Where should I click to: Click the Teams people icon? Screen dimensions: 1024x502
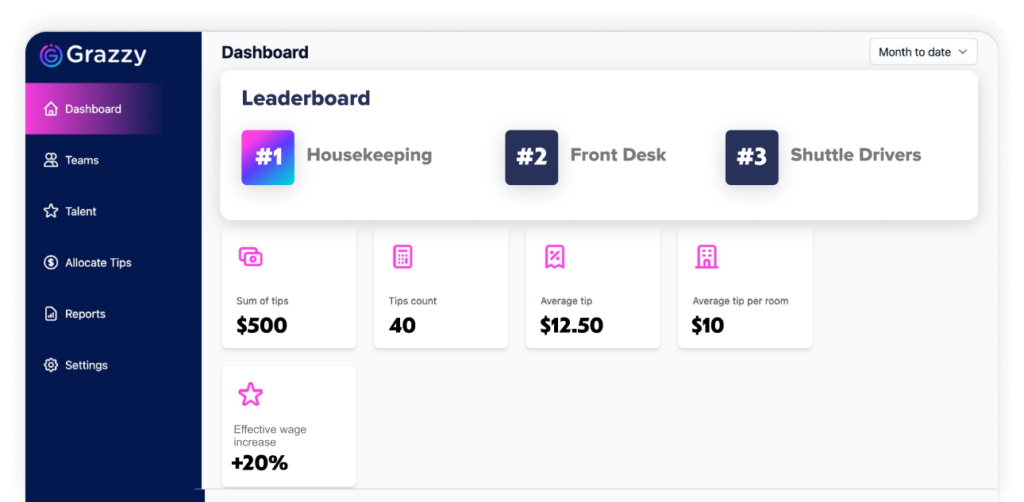[51, 160]
